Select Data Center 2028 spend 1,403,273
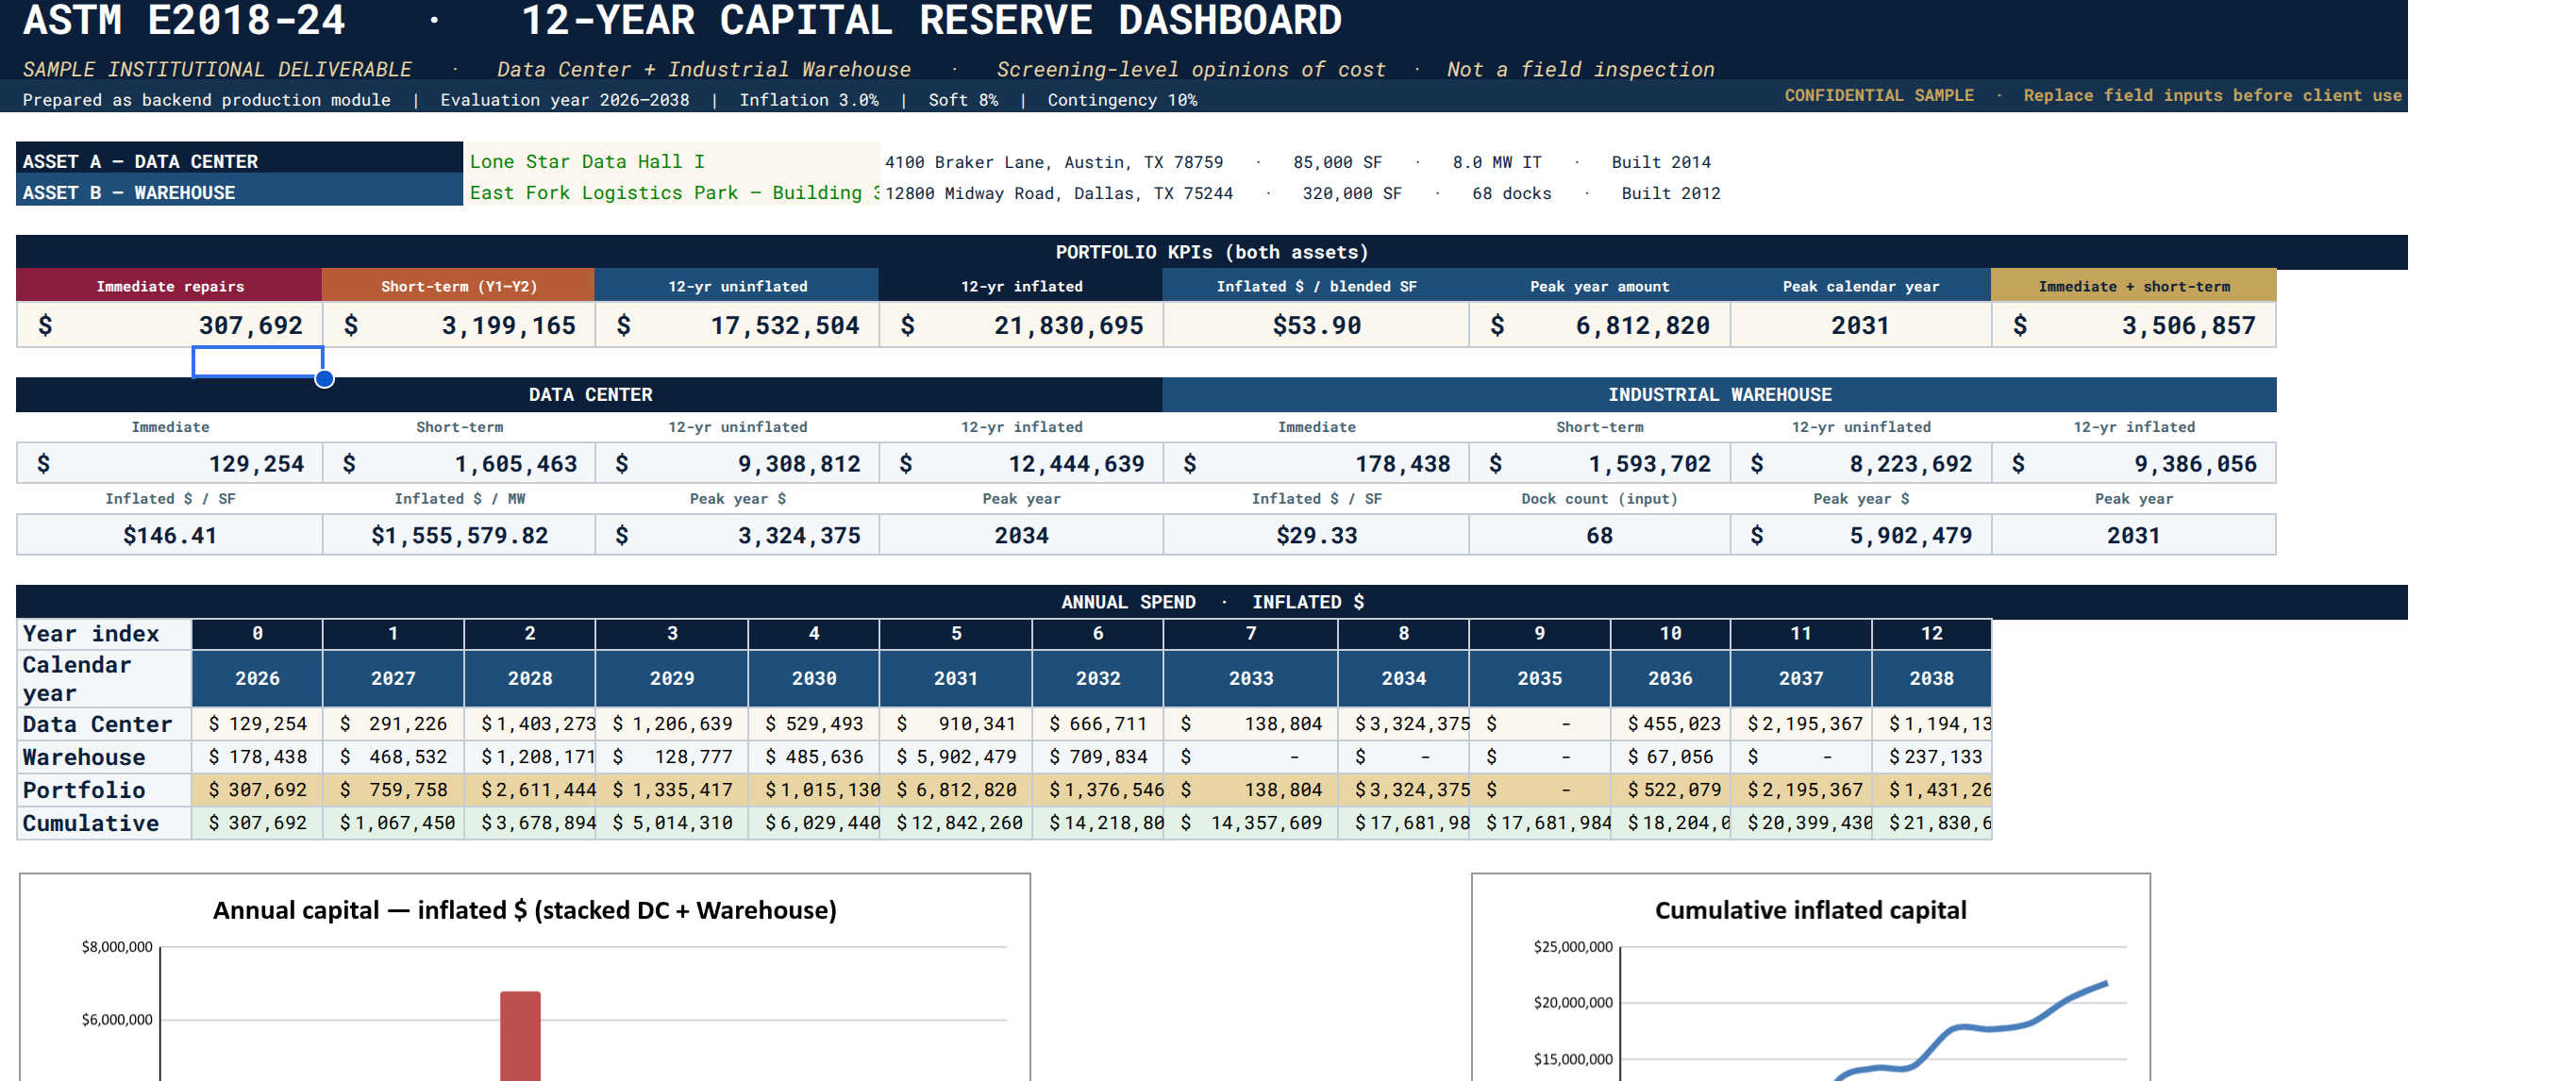This screenshot has height=1081, width=2576. [x=529, y=723]
